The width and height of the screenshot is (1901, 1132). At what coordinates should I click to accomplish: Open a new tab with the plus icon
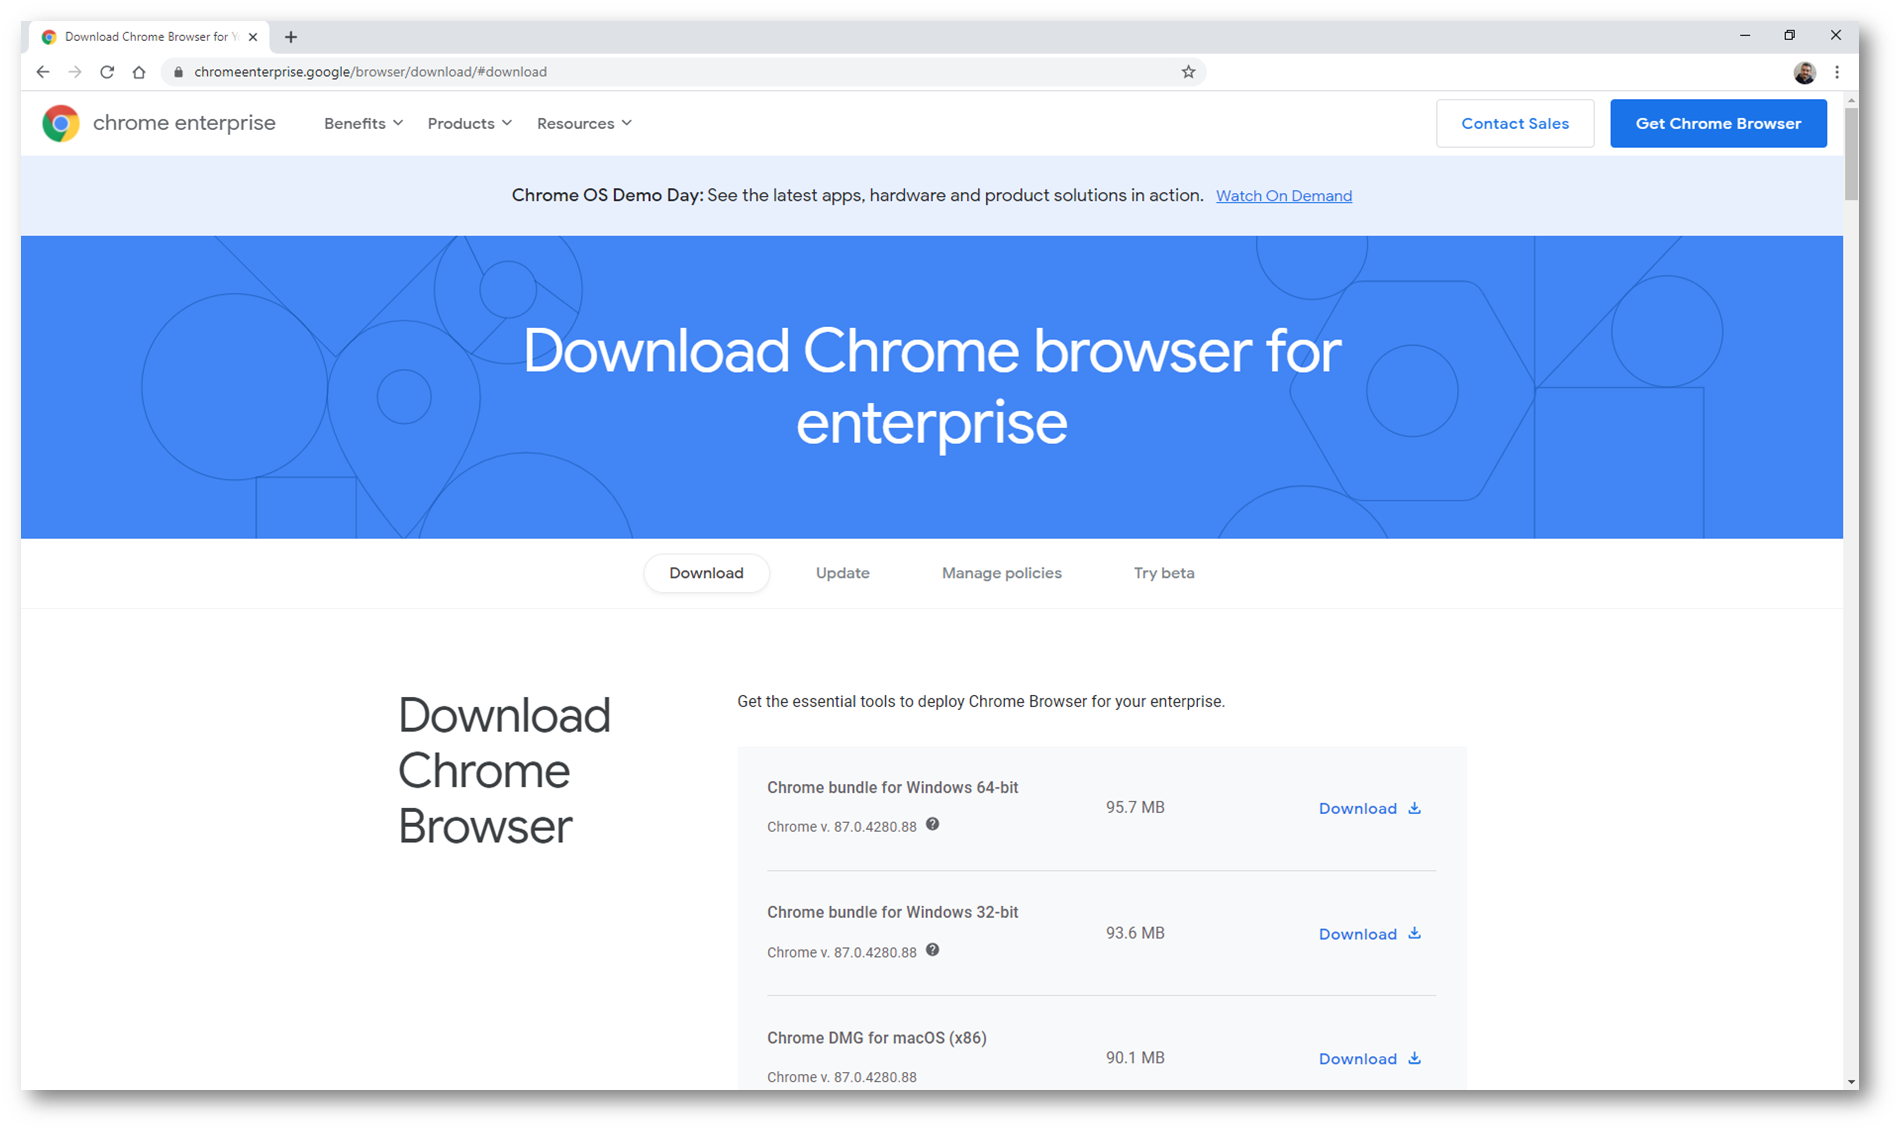[x=291, y=37]
